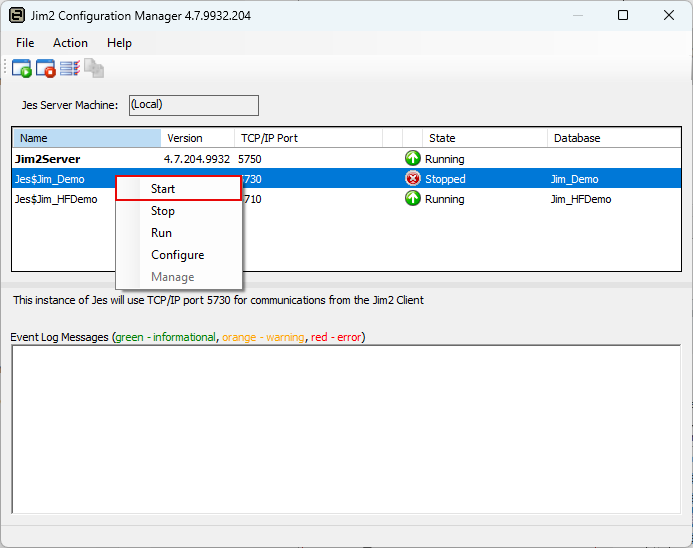Click port 5750 cell
Screen dimensions: 693x548
(250, 159)
